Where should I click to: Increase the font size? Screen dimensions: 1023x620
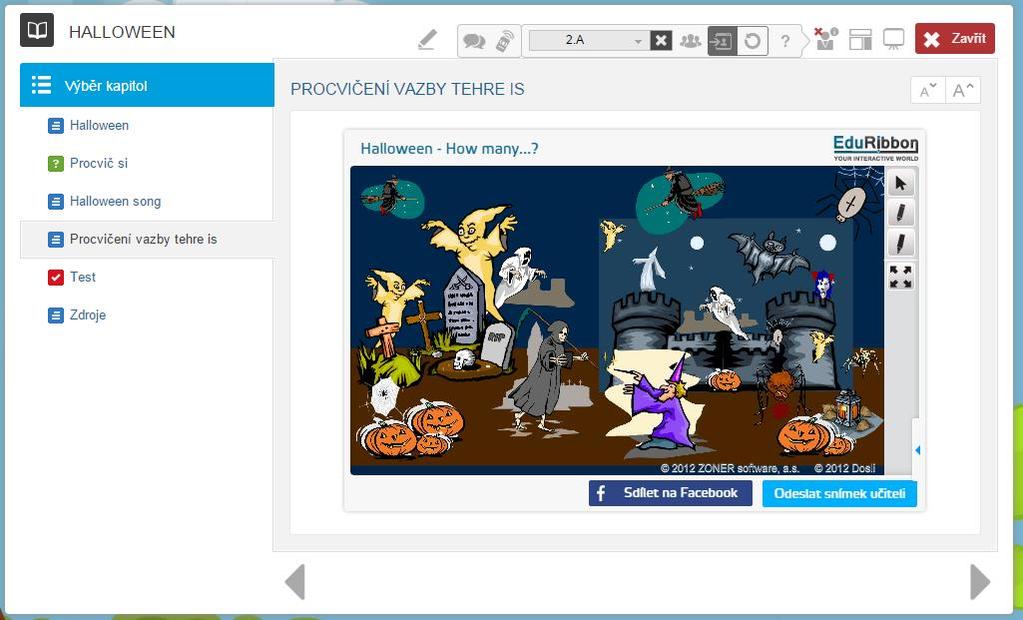pyautogui.click(x=963, y=90)
